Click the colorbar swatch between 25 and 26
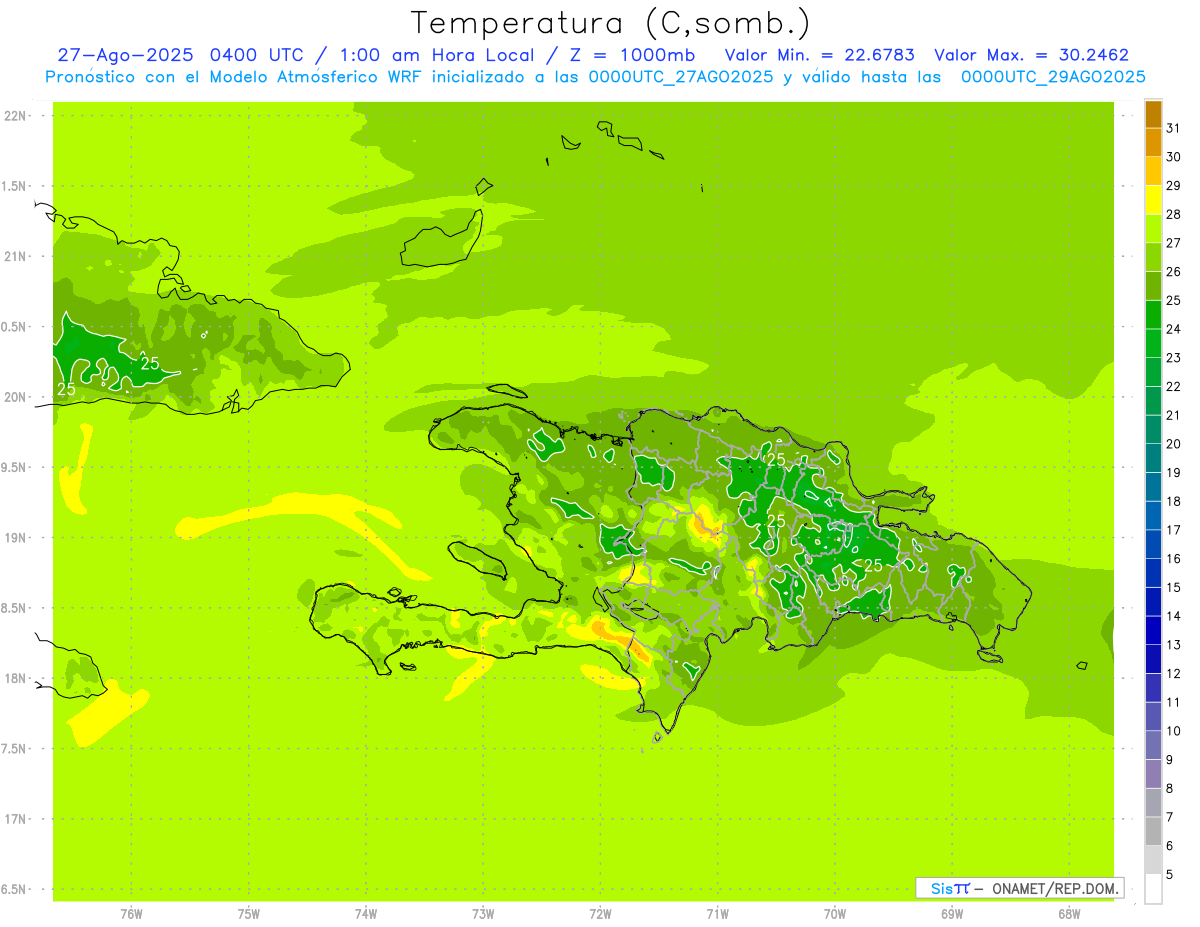1200x927 pixels. [1153, 286]
